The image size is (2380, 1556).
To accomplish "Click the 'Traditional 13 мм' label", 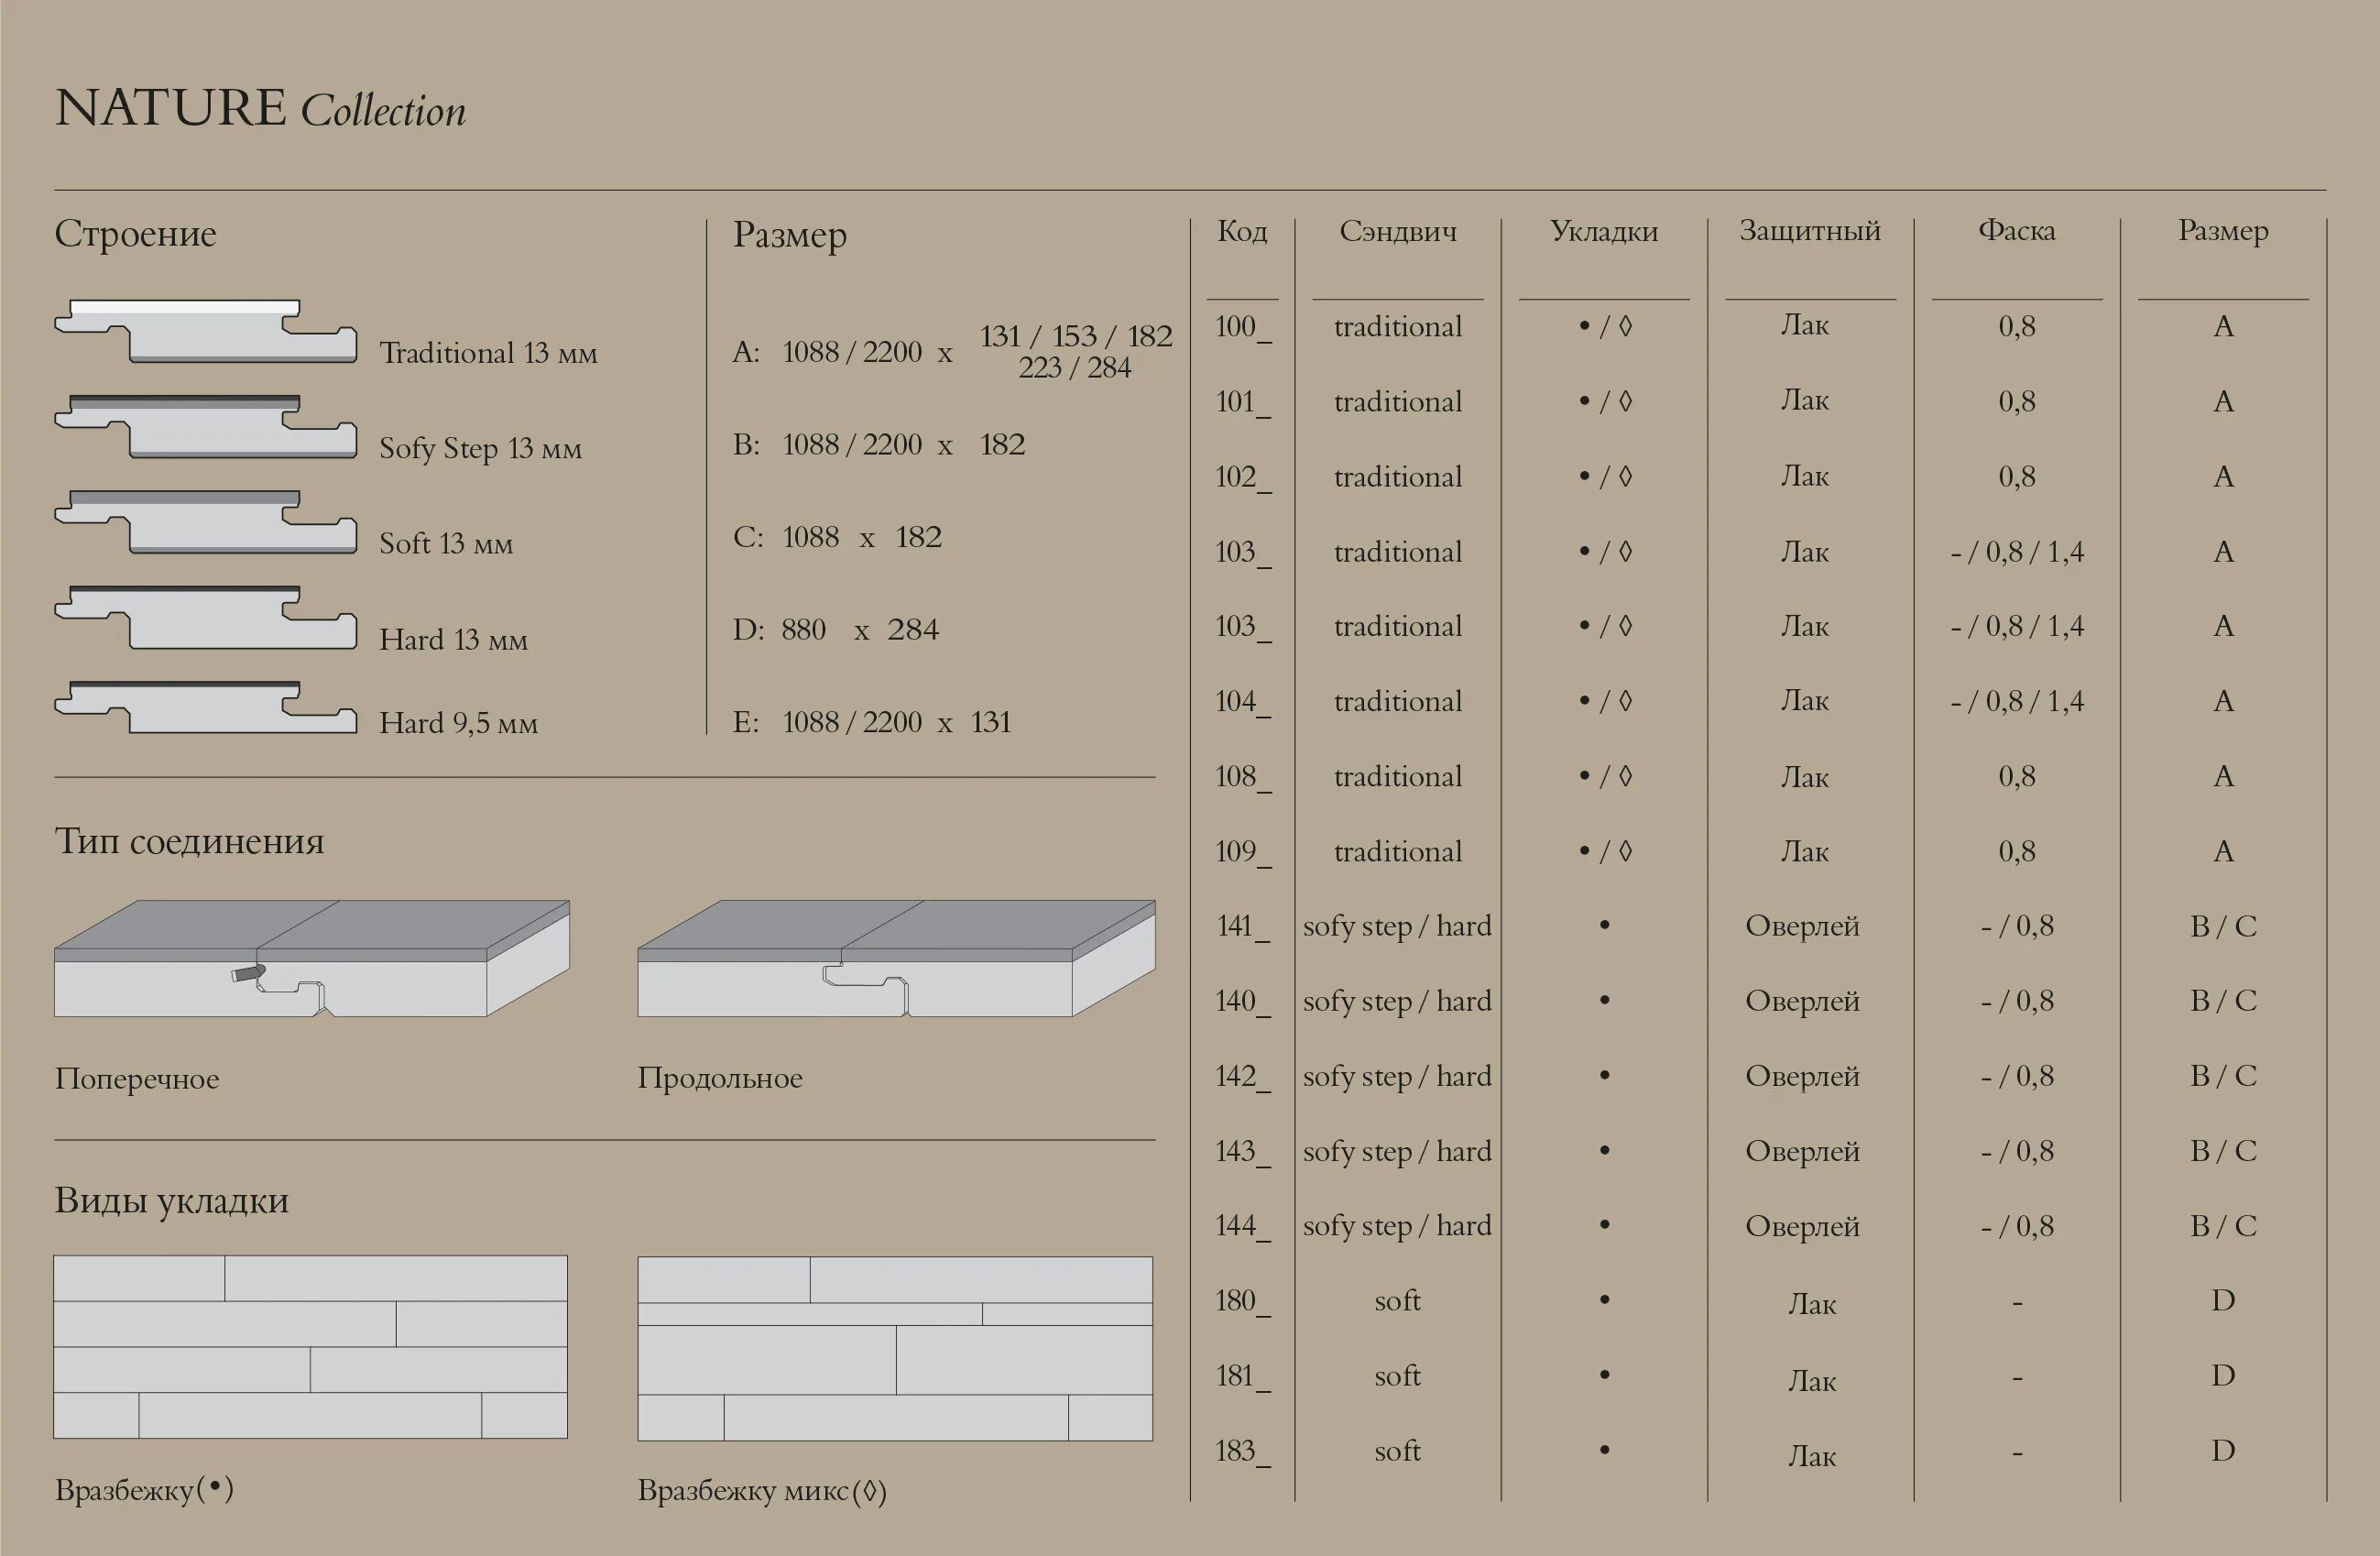I will tap(488, 353).
